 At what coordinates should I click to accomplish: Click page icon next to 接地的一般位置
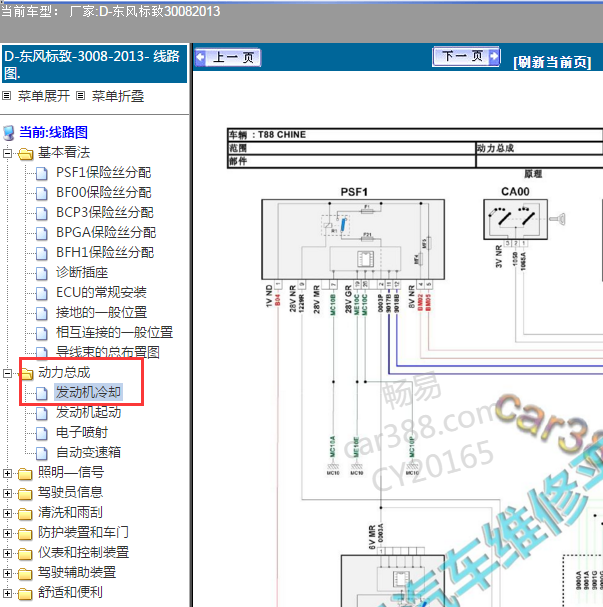[x=42, y=313]
